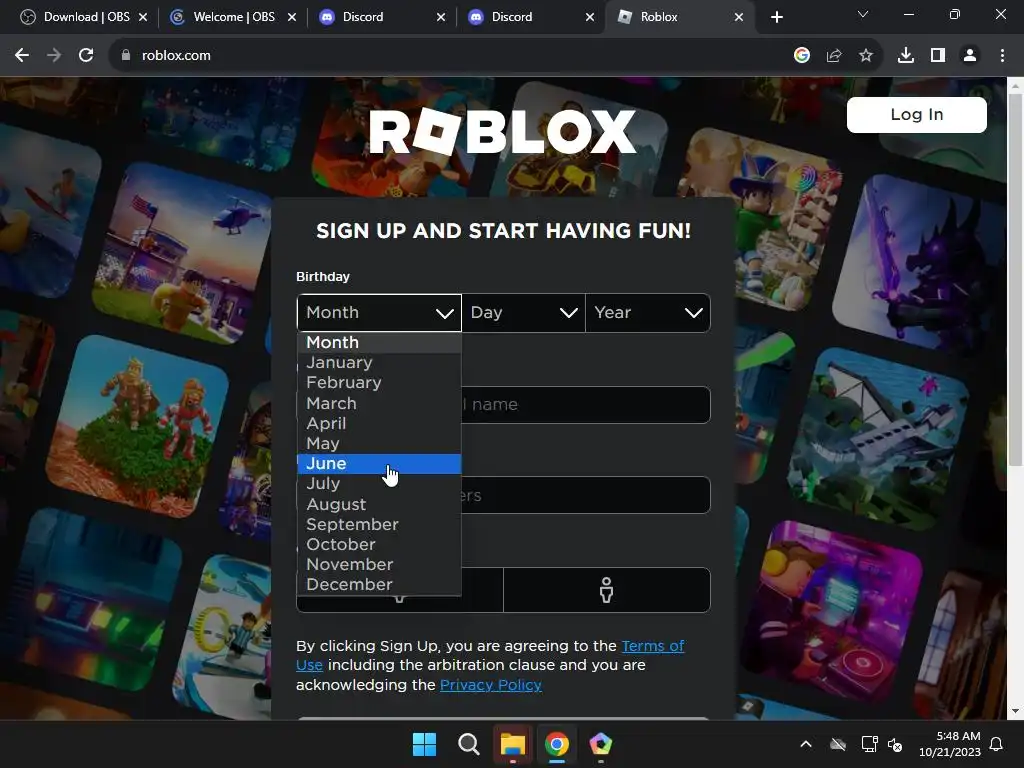Close the Welcome | OBS tab
The width and height of the screenshot is (1024, 768).
coord(292,17)
